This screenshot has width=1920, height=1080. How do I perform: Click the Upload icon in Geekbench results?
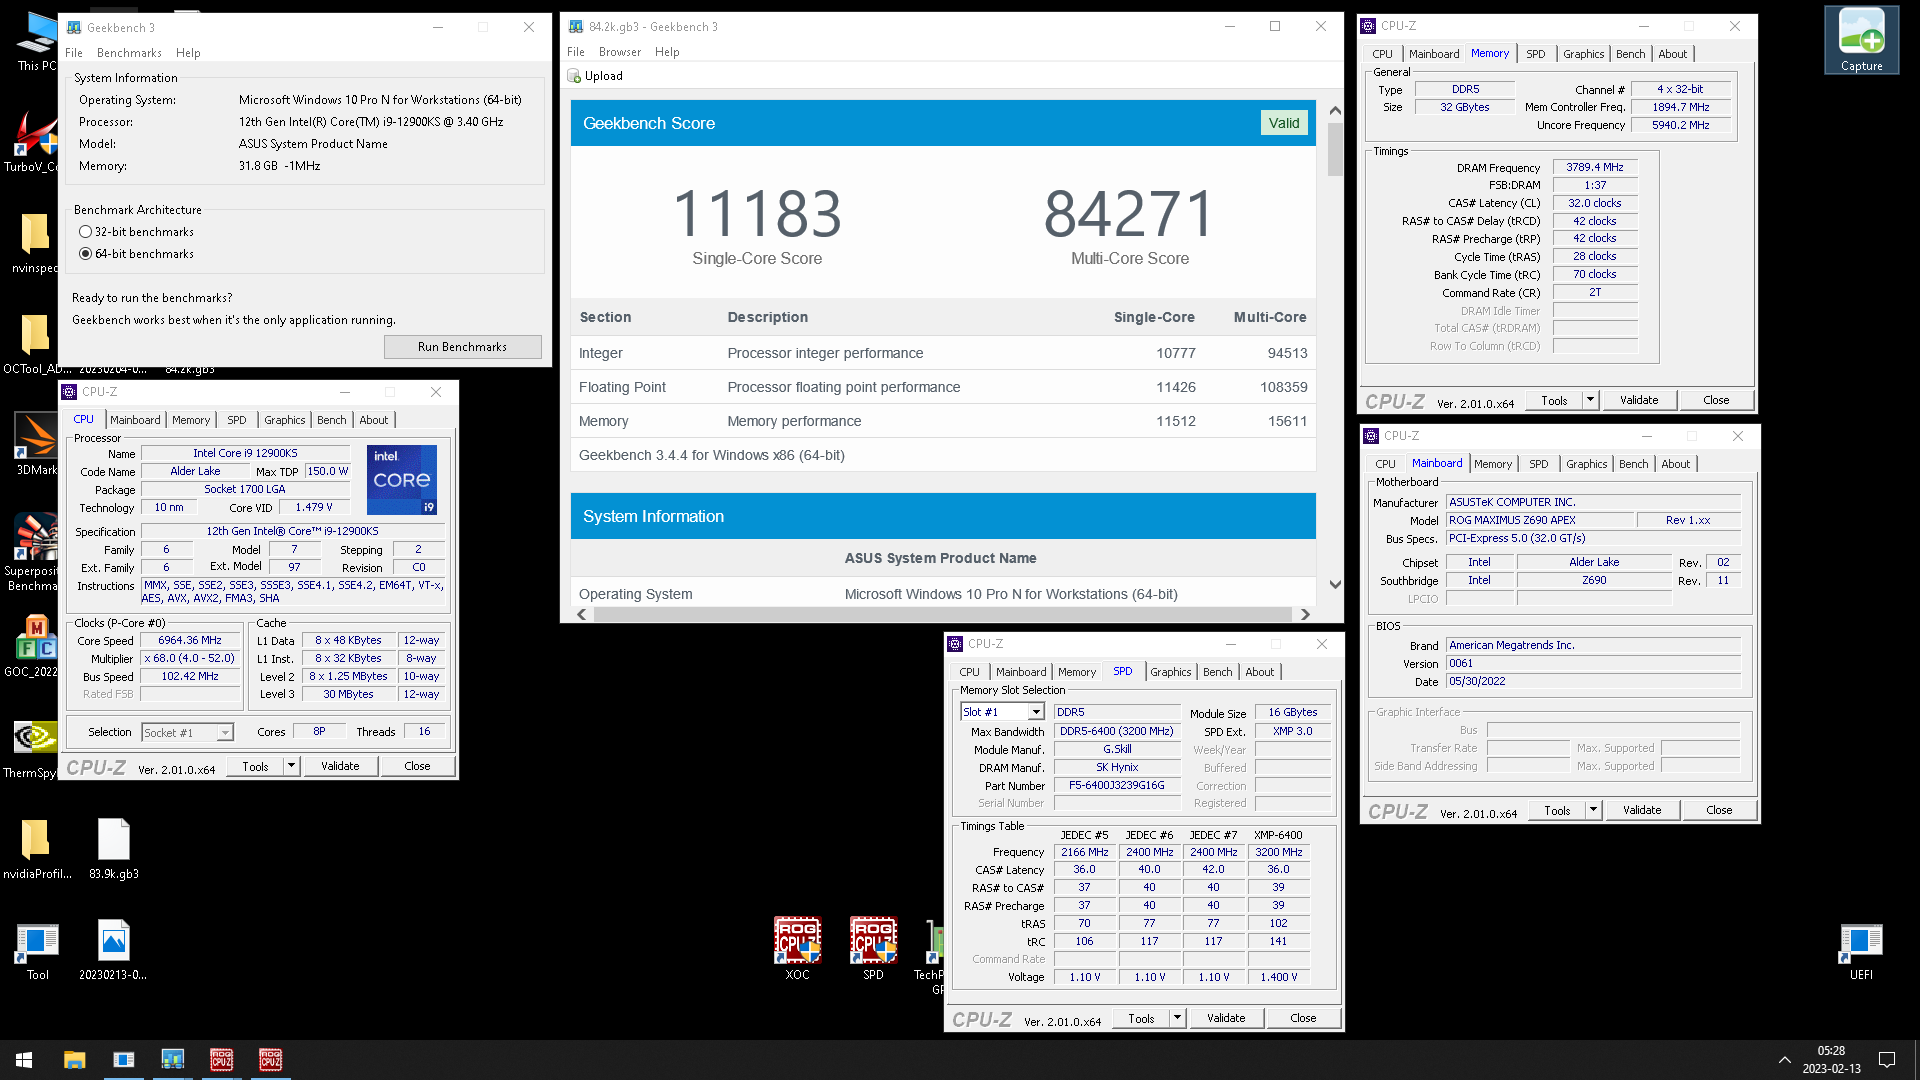[x=574, y=76]
